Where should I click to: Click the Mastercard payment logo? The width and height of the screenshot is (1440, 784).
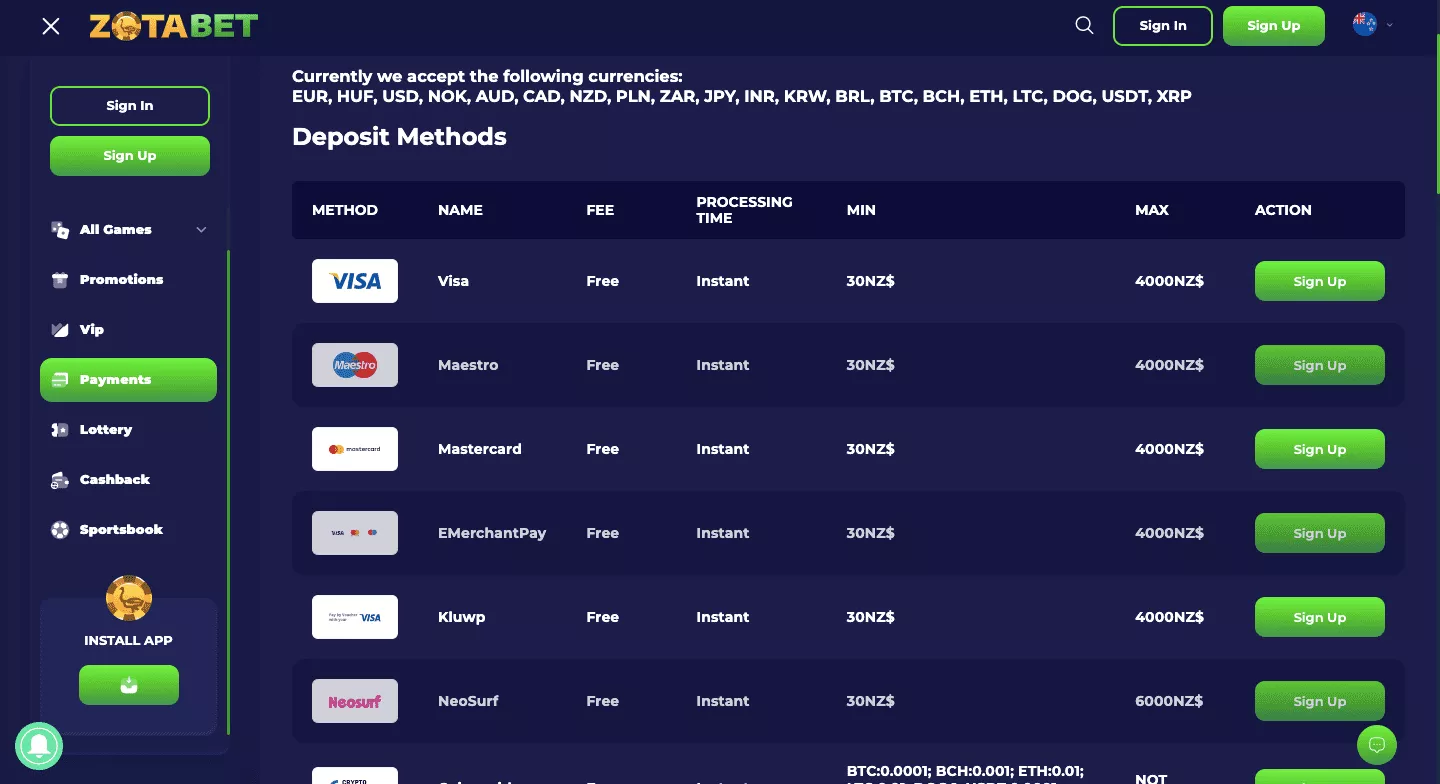(355, 449)
